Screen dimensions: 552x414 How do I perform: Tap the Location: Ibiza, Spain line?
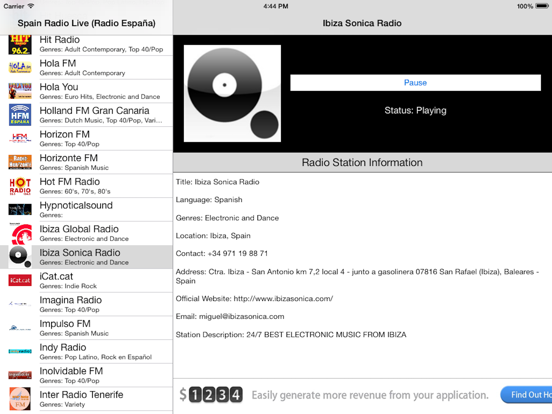click(x=213, y=236)
